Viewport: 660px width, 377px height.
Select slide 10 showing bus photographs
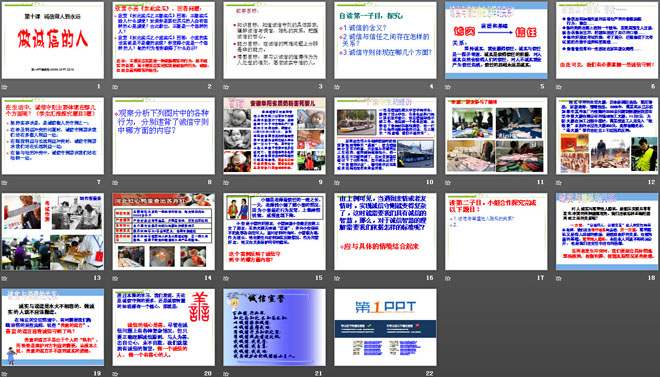pos(386,136)
